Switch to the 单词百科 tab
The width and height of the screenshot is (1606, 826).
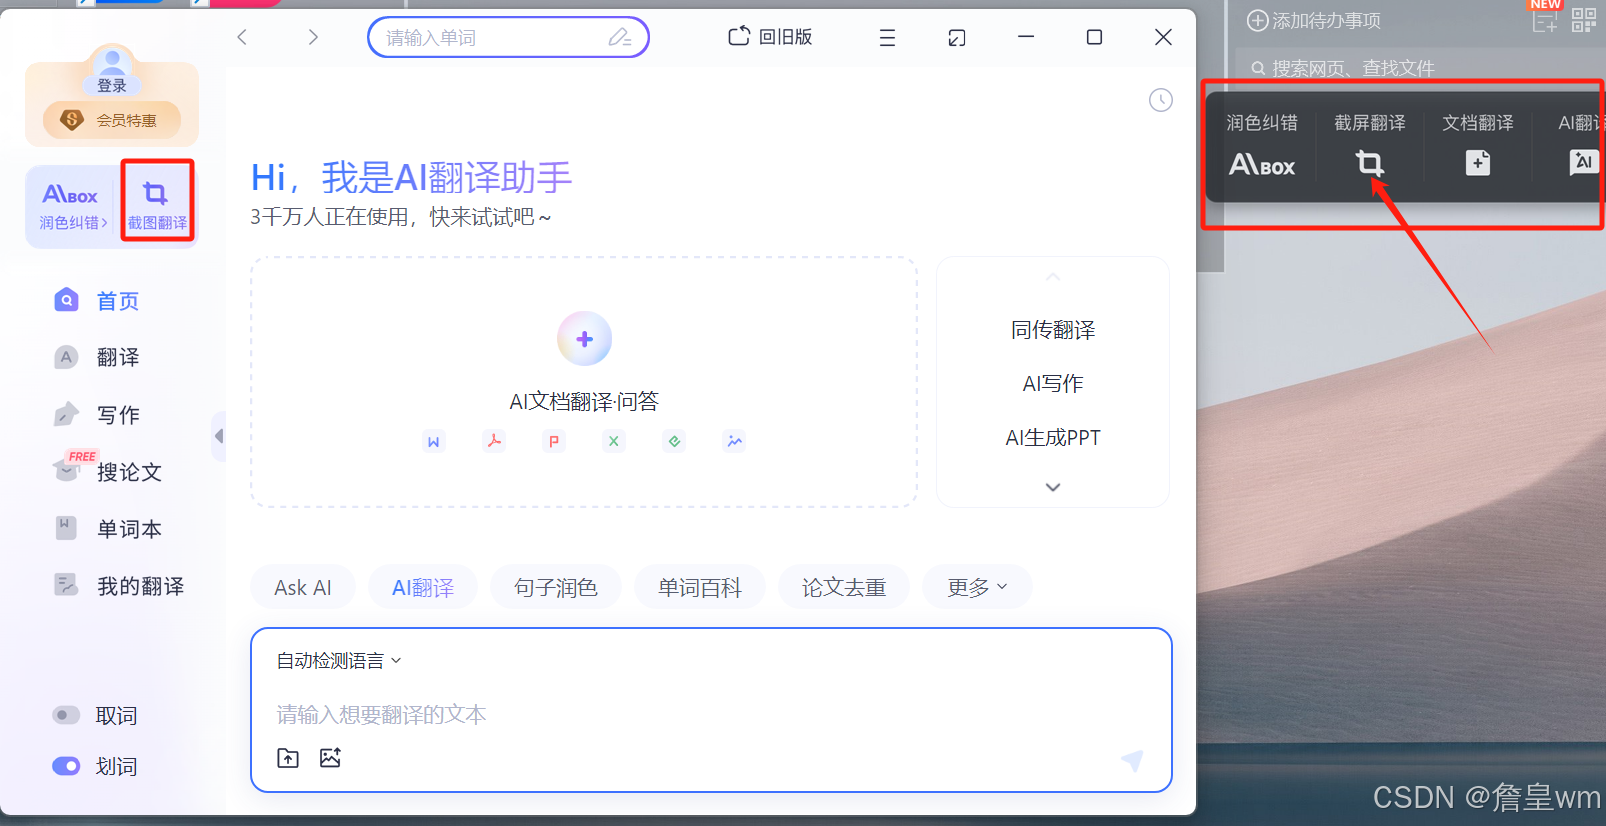coord(700,587)
